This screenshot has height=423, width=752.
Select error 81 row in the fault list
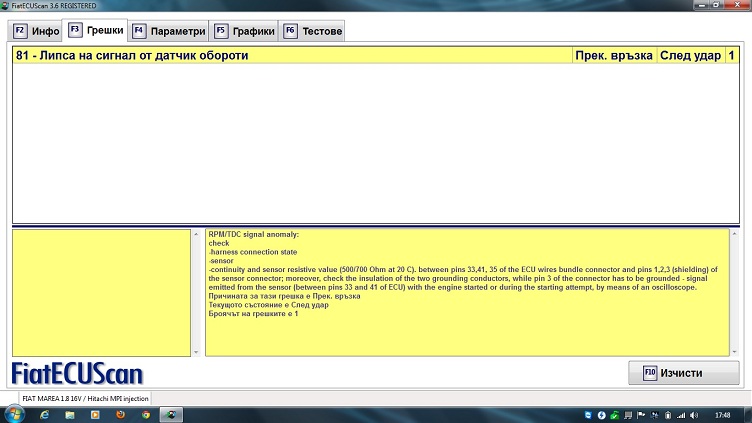click(x=290, y=56)
